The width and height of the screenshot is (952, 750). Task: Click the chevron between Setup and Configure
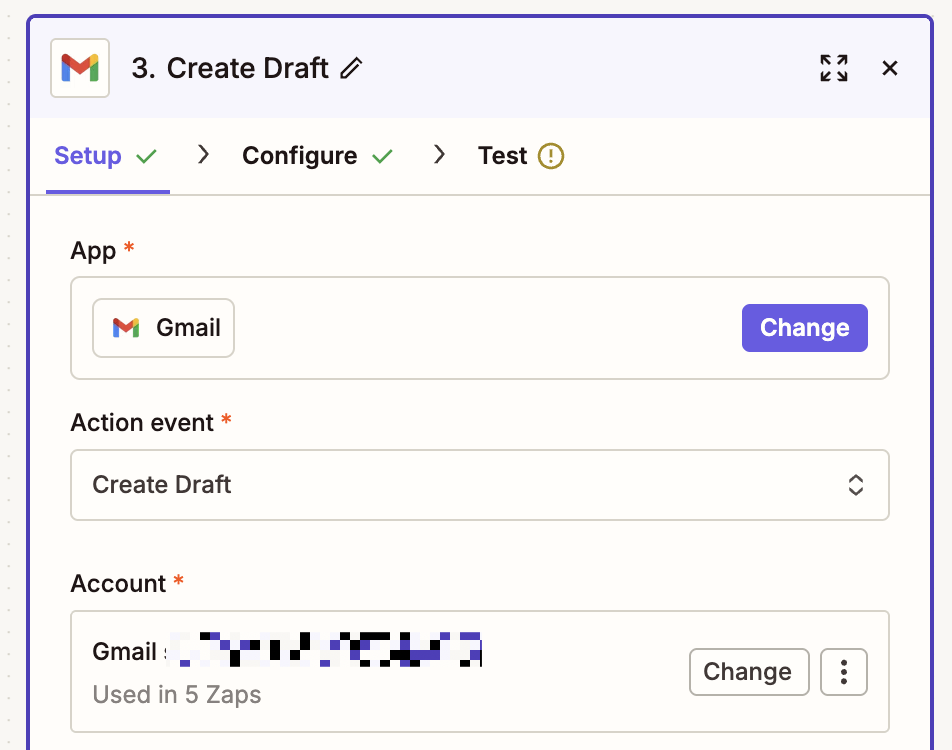[x=203, y=155]
